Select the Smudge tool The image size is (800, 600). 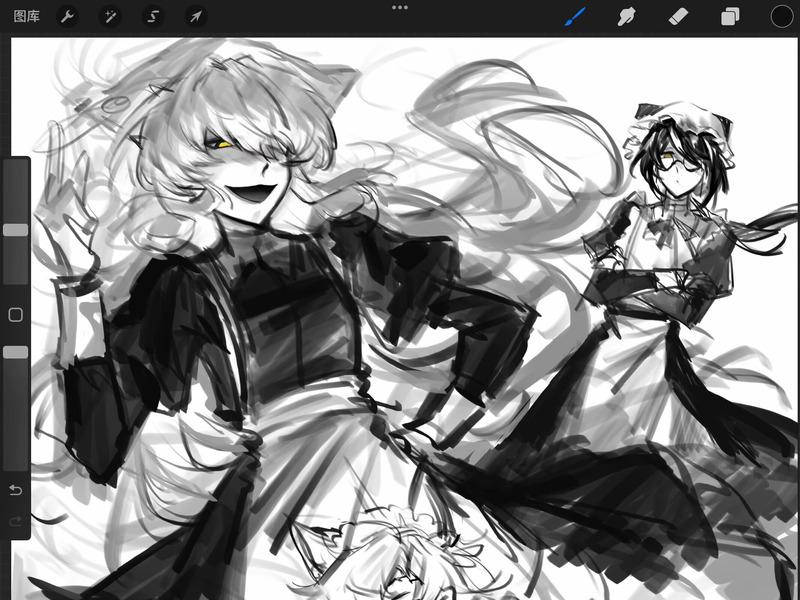(x=627, y=17)
